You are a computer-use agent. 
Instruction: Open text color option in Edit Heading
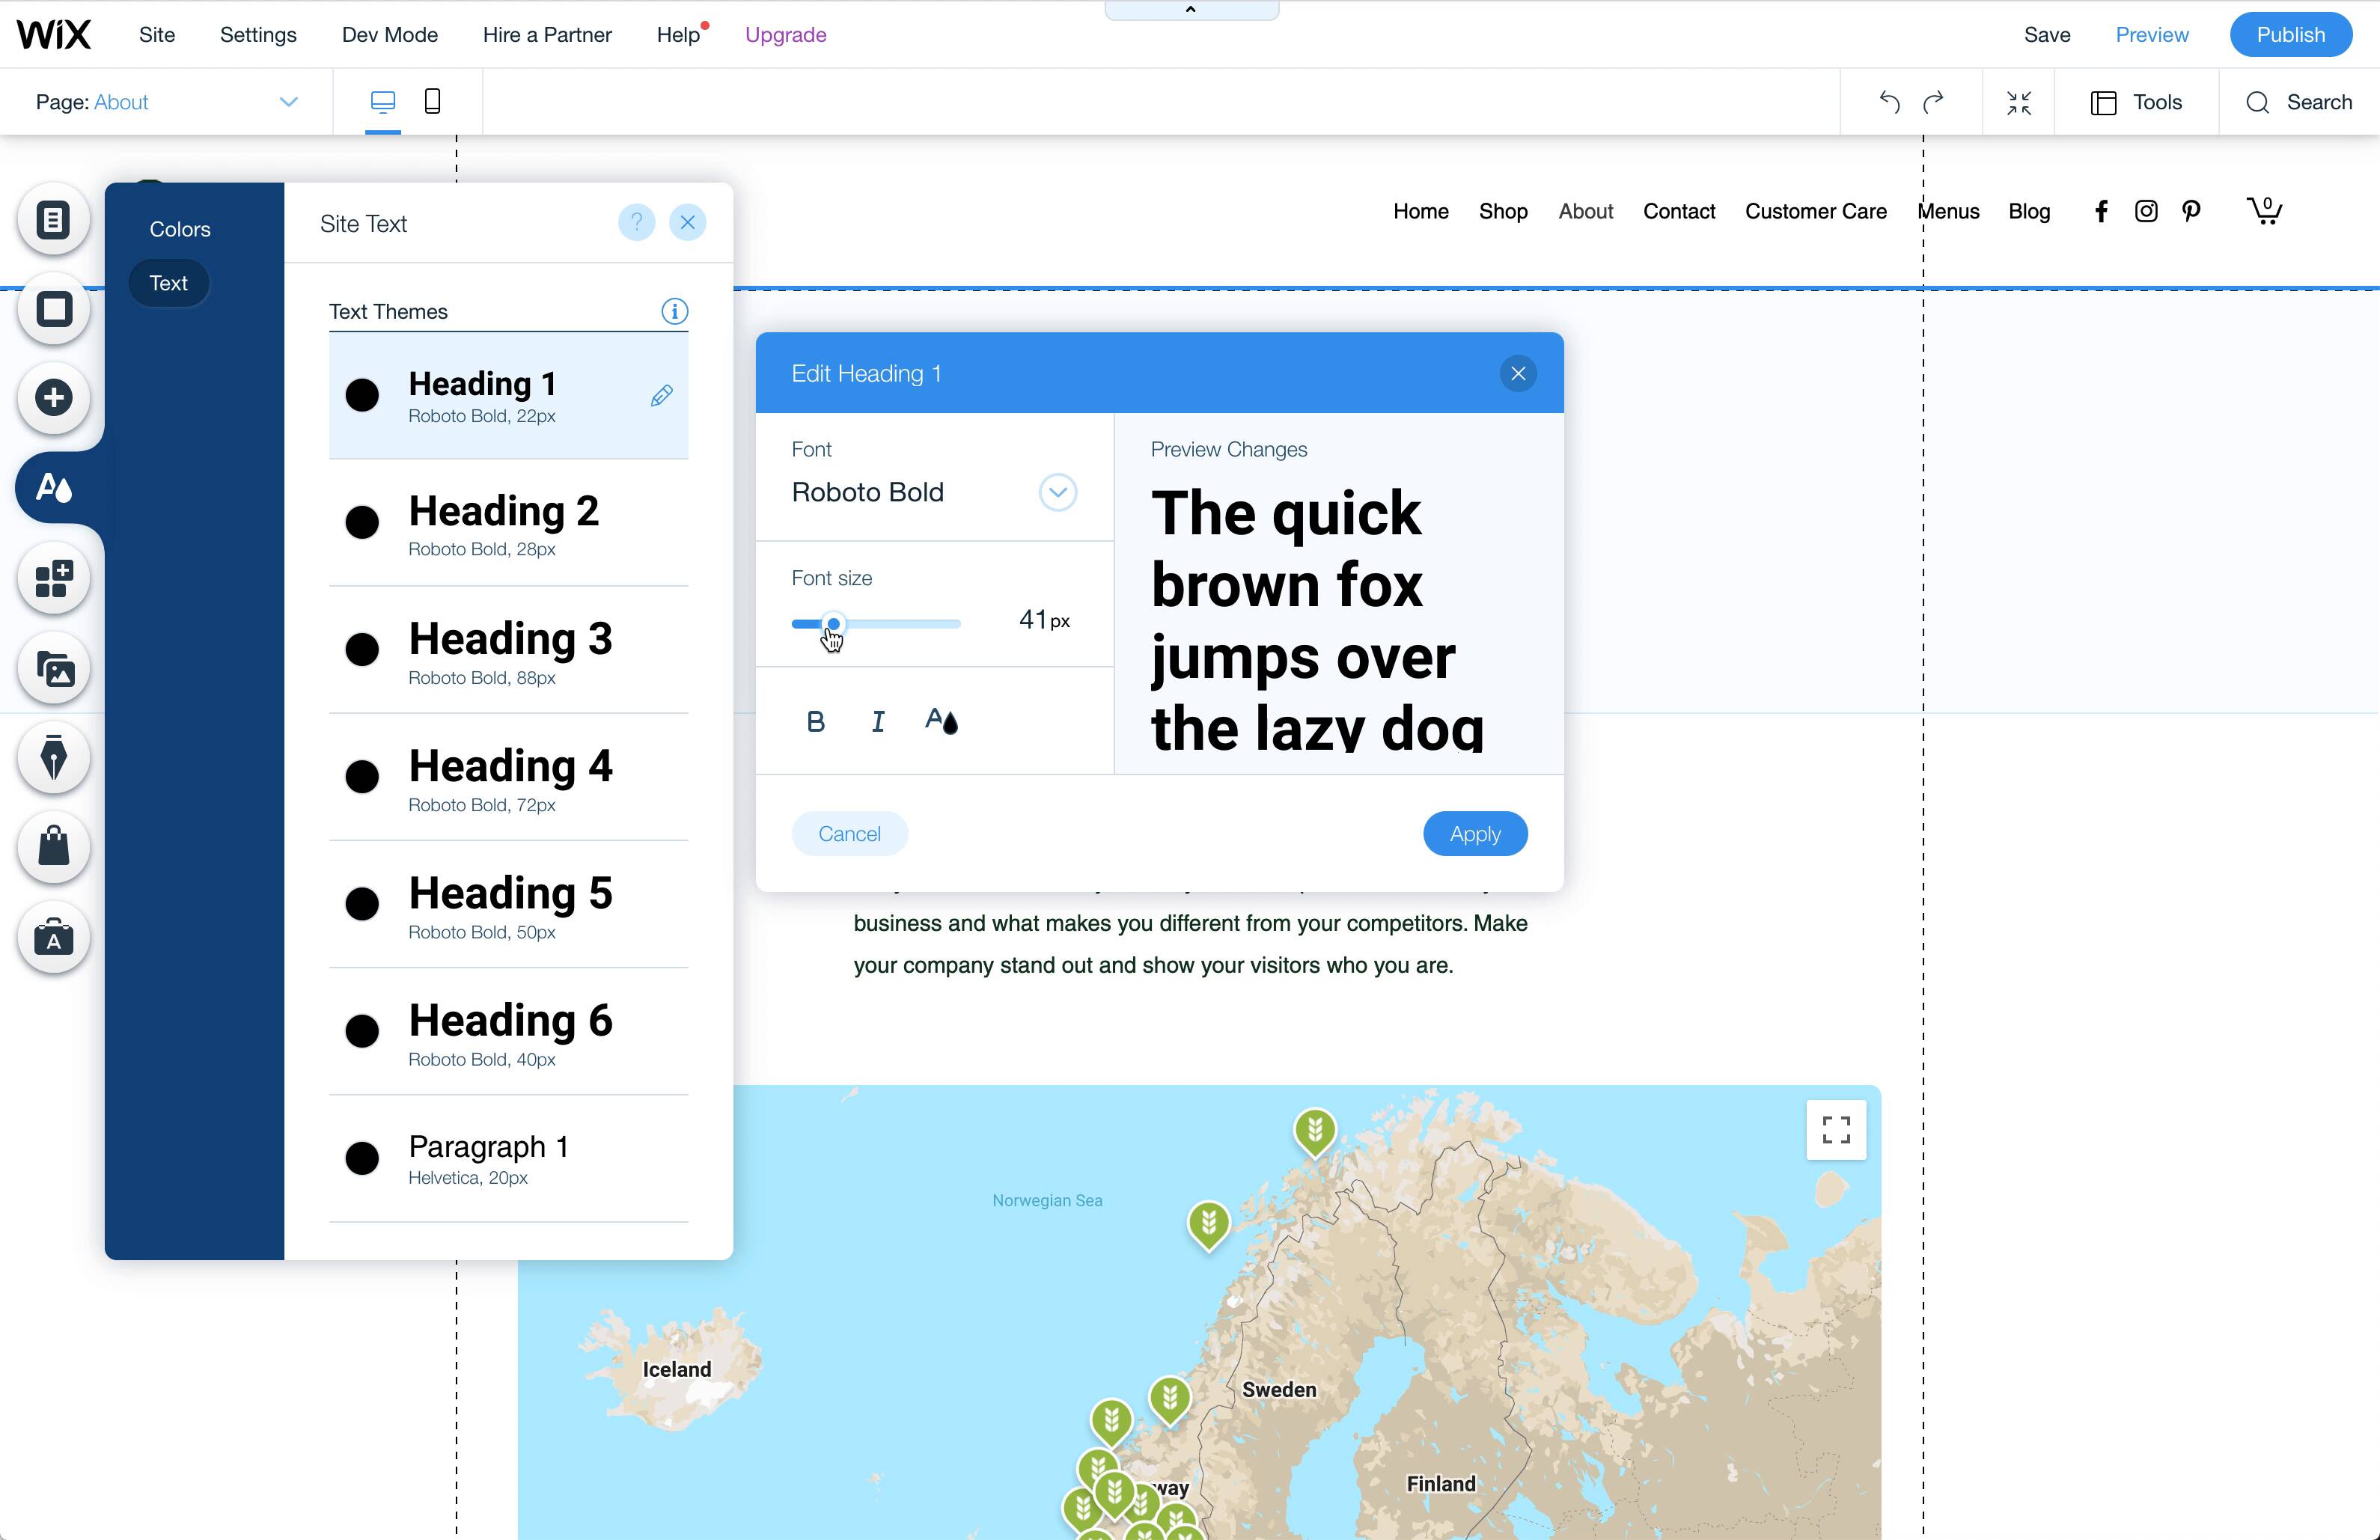coord(940,721)
